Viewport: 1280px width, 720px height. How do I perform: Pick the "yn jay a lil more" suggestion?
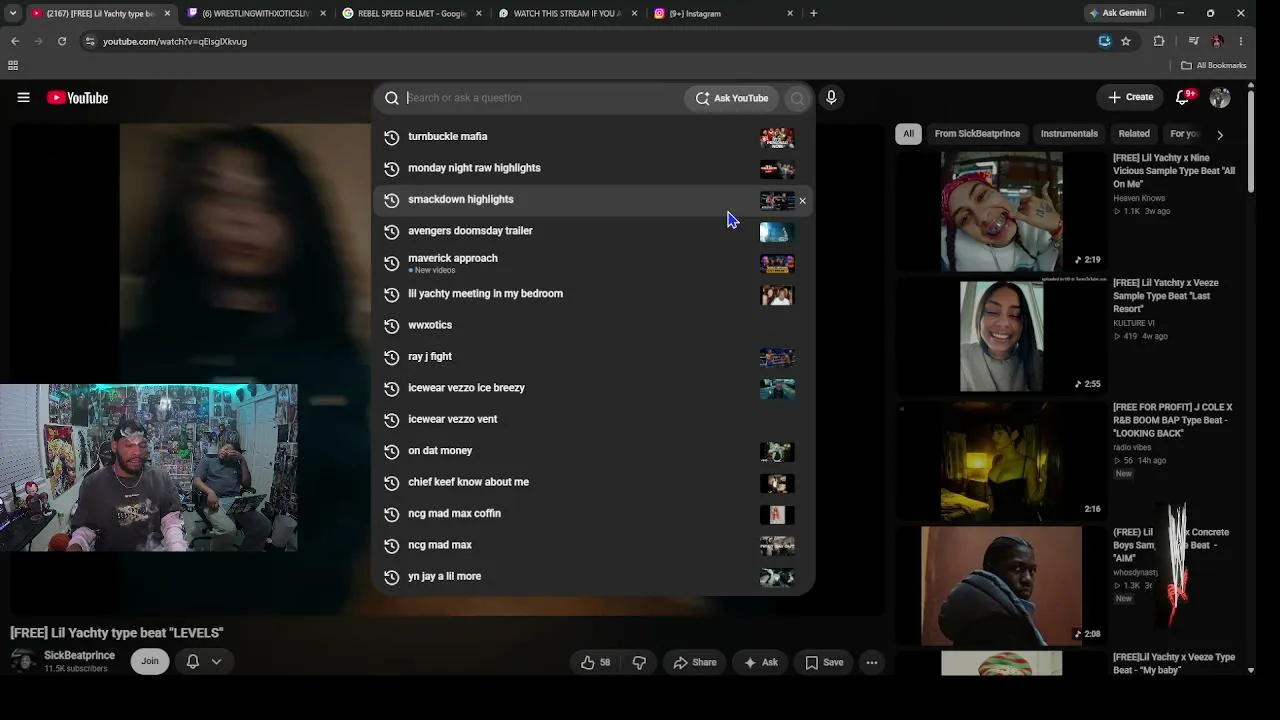(x=594, y=577)
